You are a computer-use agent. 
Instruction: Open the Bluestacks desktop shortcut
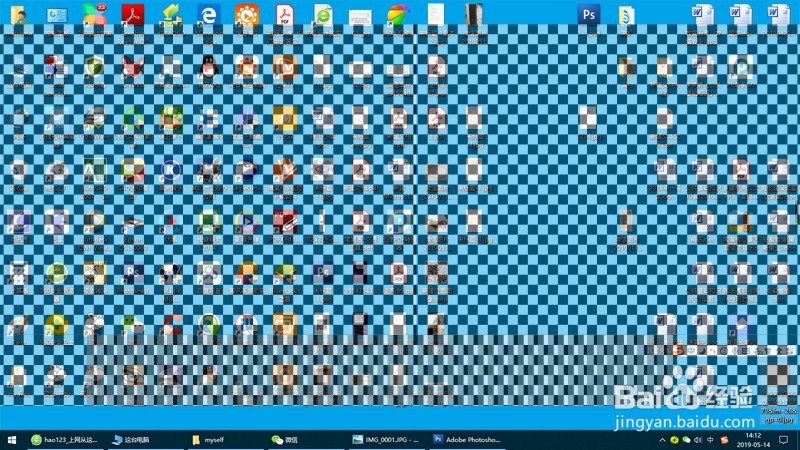point(285,274)
